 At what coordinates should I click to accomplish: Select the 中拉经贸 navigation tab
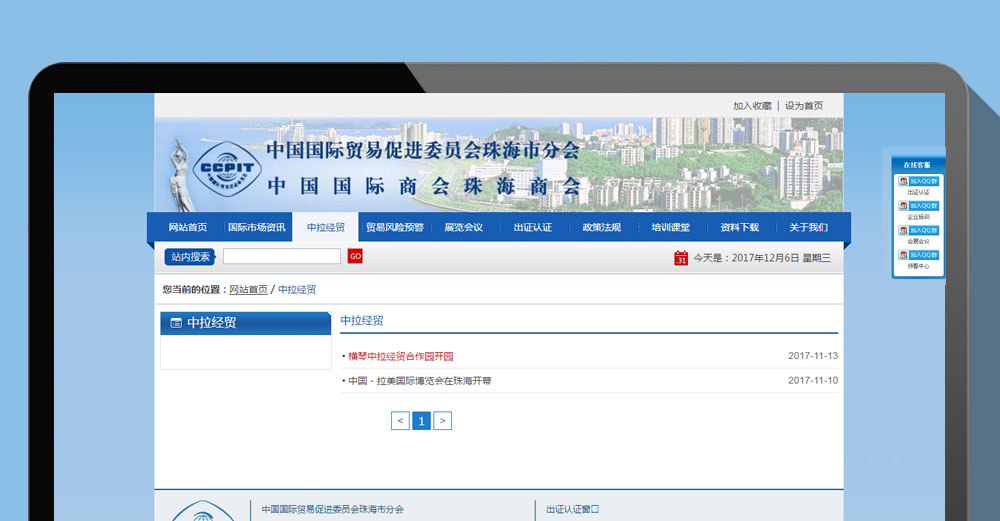[325, 227]
